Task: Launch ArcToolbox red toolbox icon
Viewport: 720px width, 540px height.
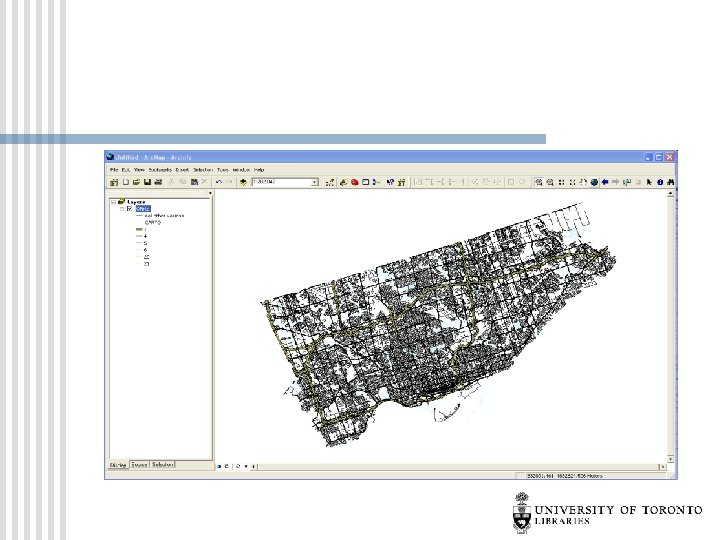Action: pyautogui.click(x=354, y=183)
